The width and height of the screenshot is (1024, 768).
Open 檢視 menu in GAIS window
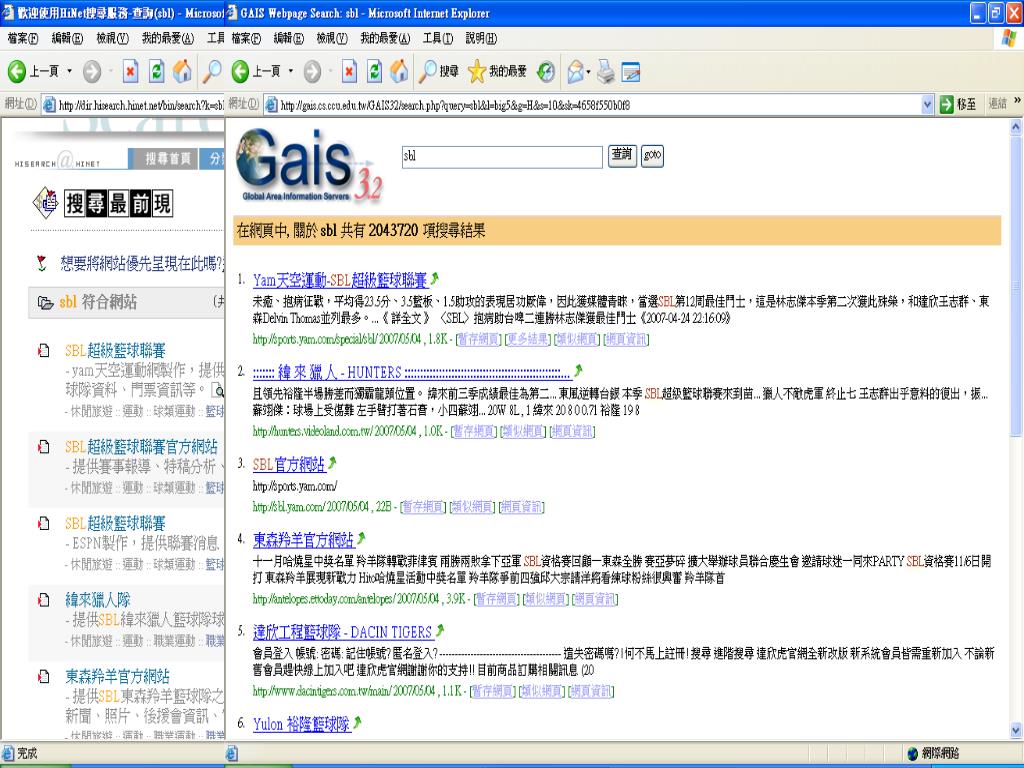[332, 39]
